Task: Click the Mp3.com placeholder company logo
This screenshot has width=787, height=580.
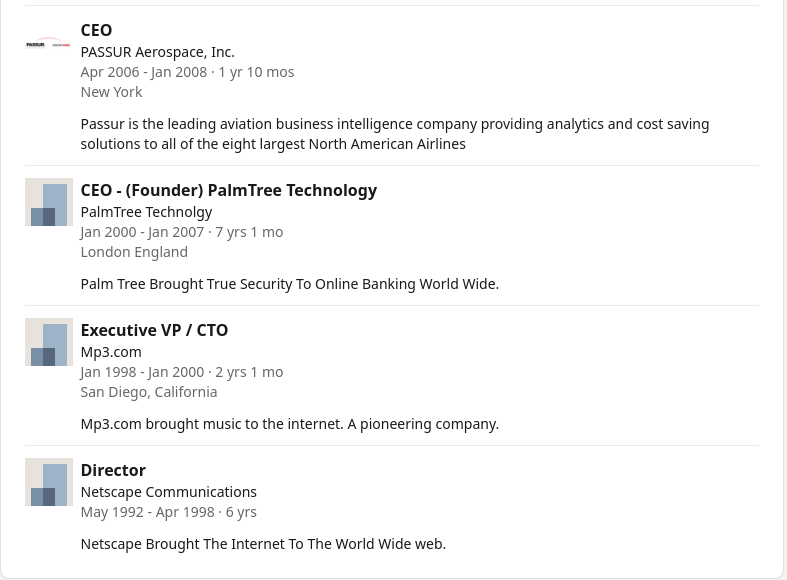Action: click(49, 342)
